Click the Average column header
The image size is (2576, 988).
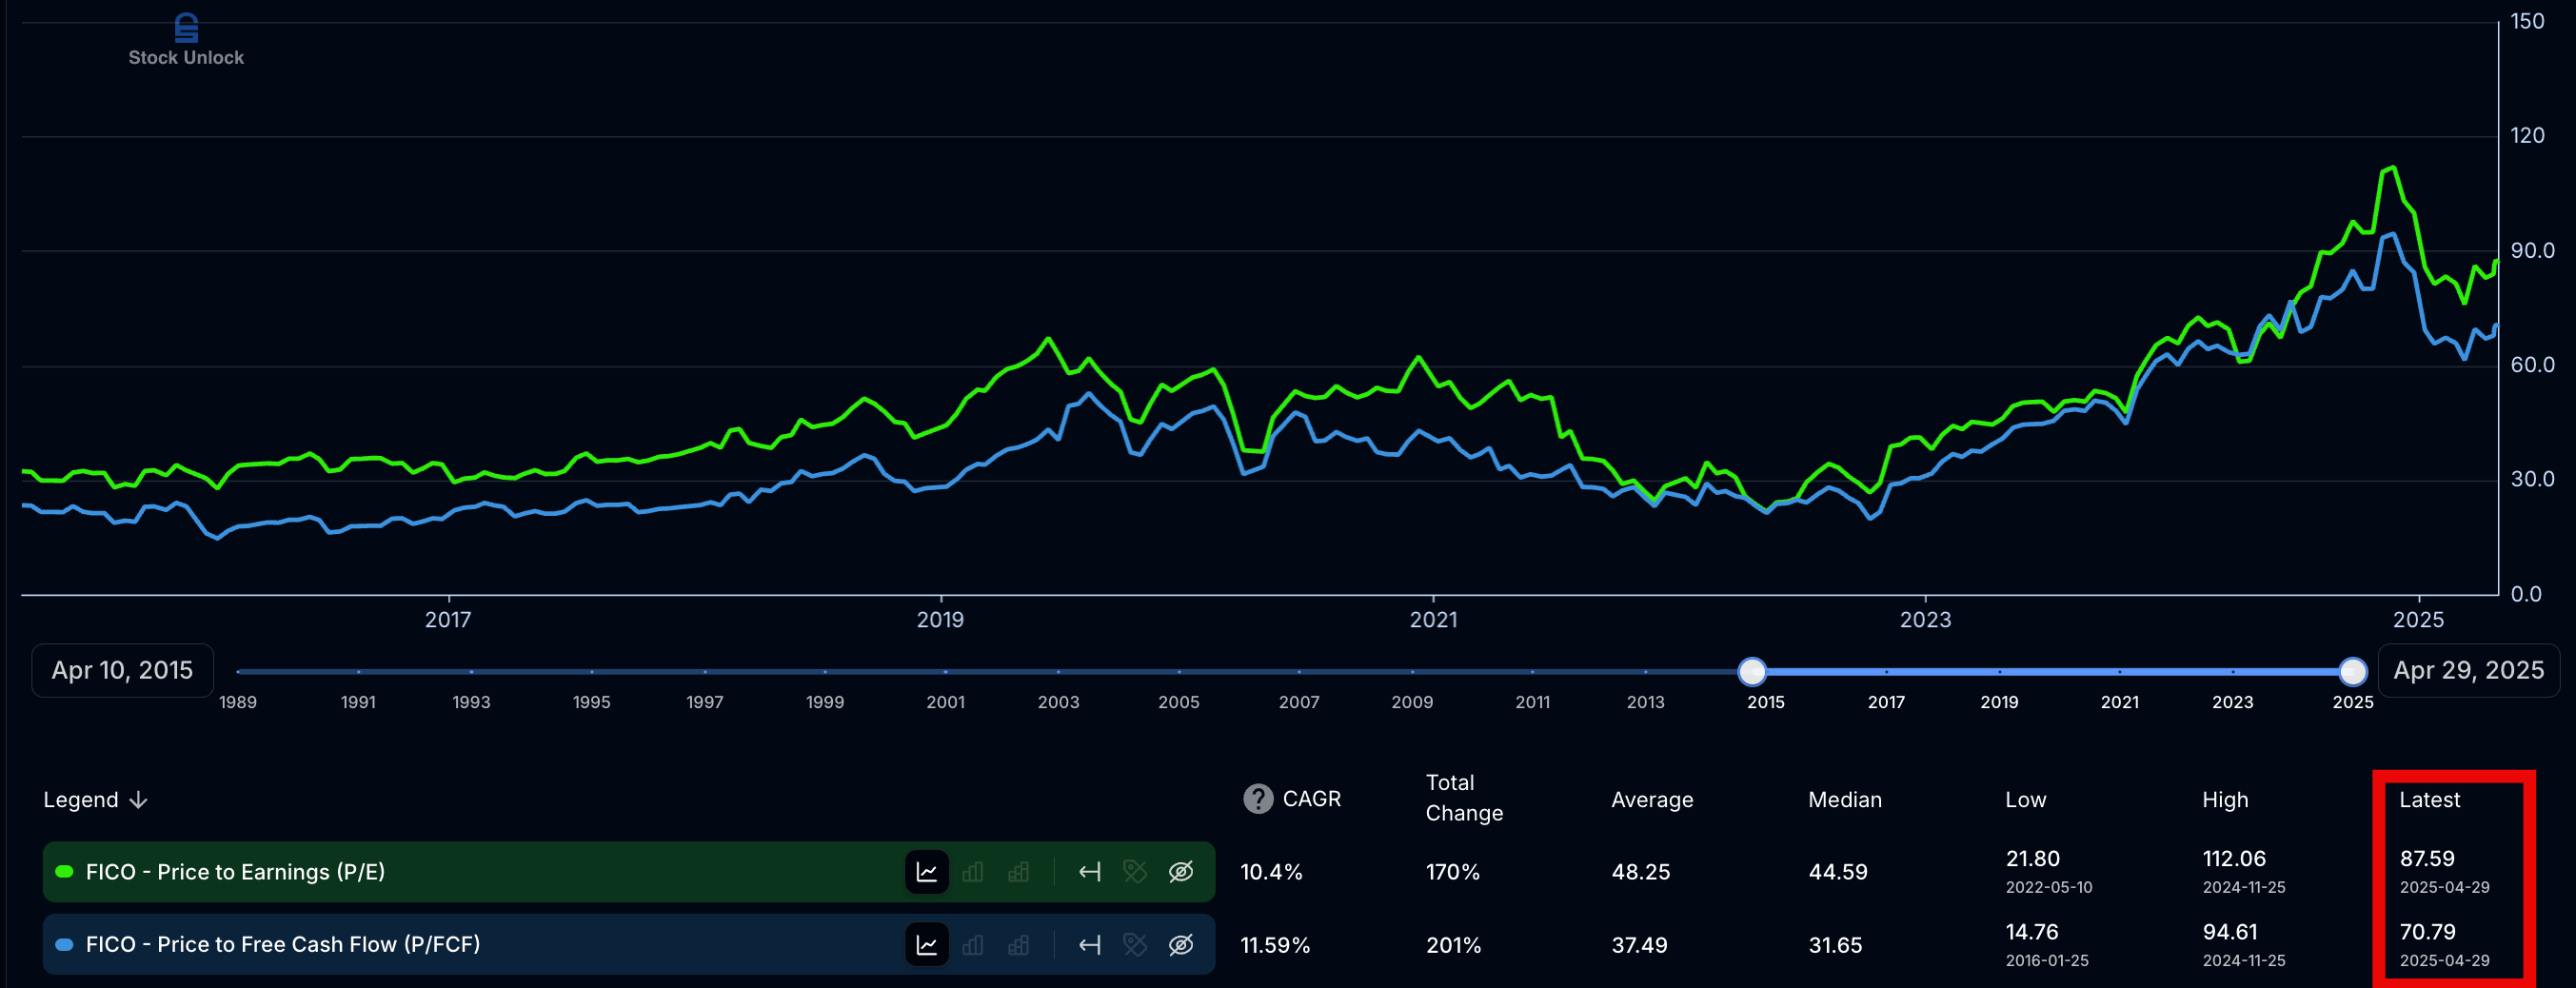point(1652,800)
